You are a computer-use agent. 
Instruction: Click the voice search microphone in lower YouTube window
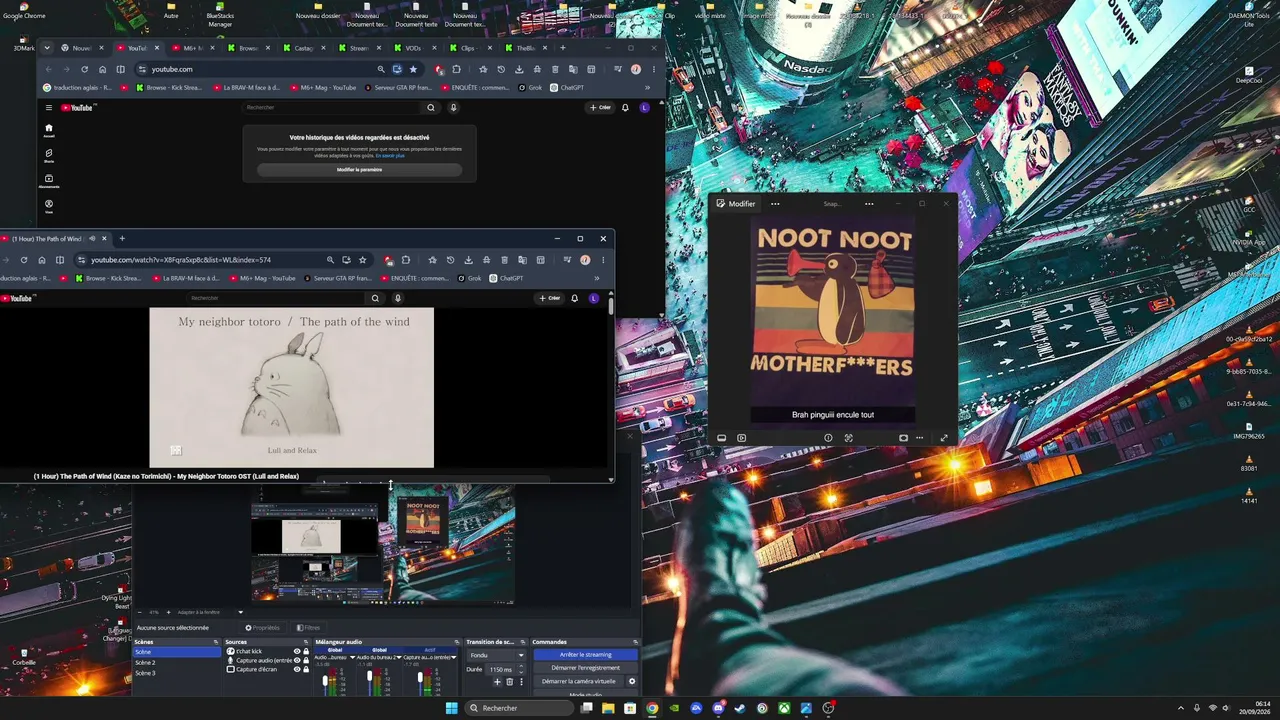click(x=398, y=298)
